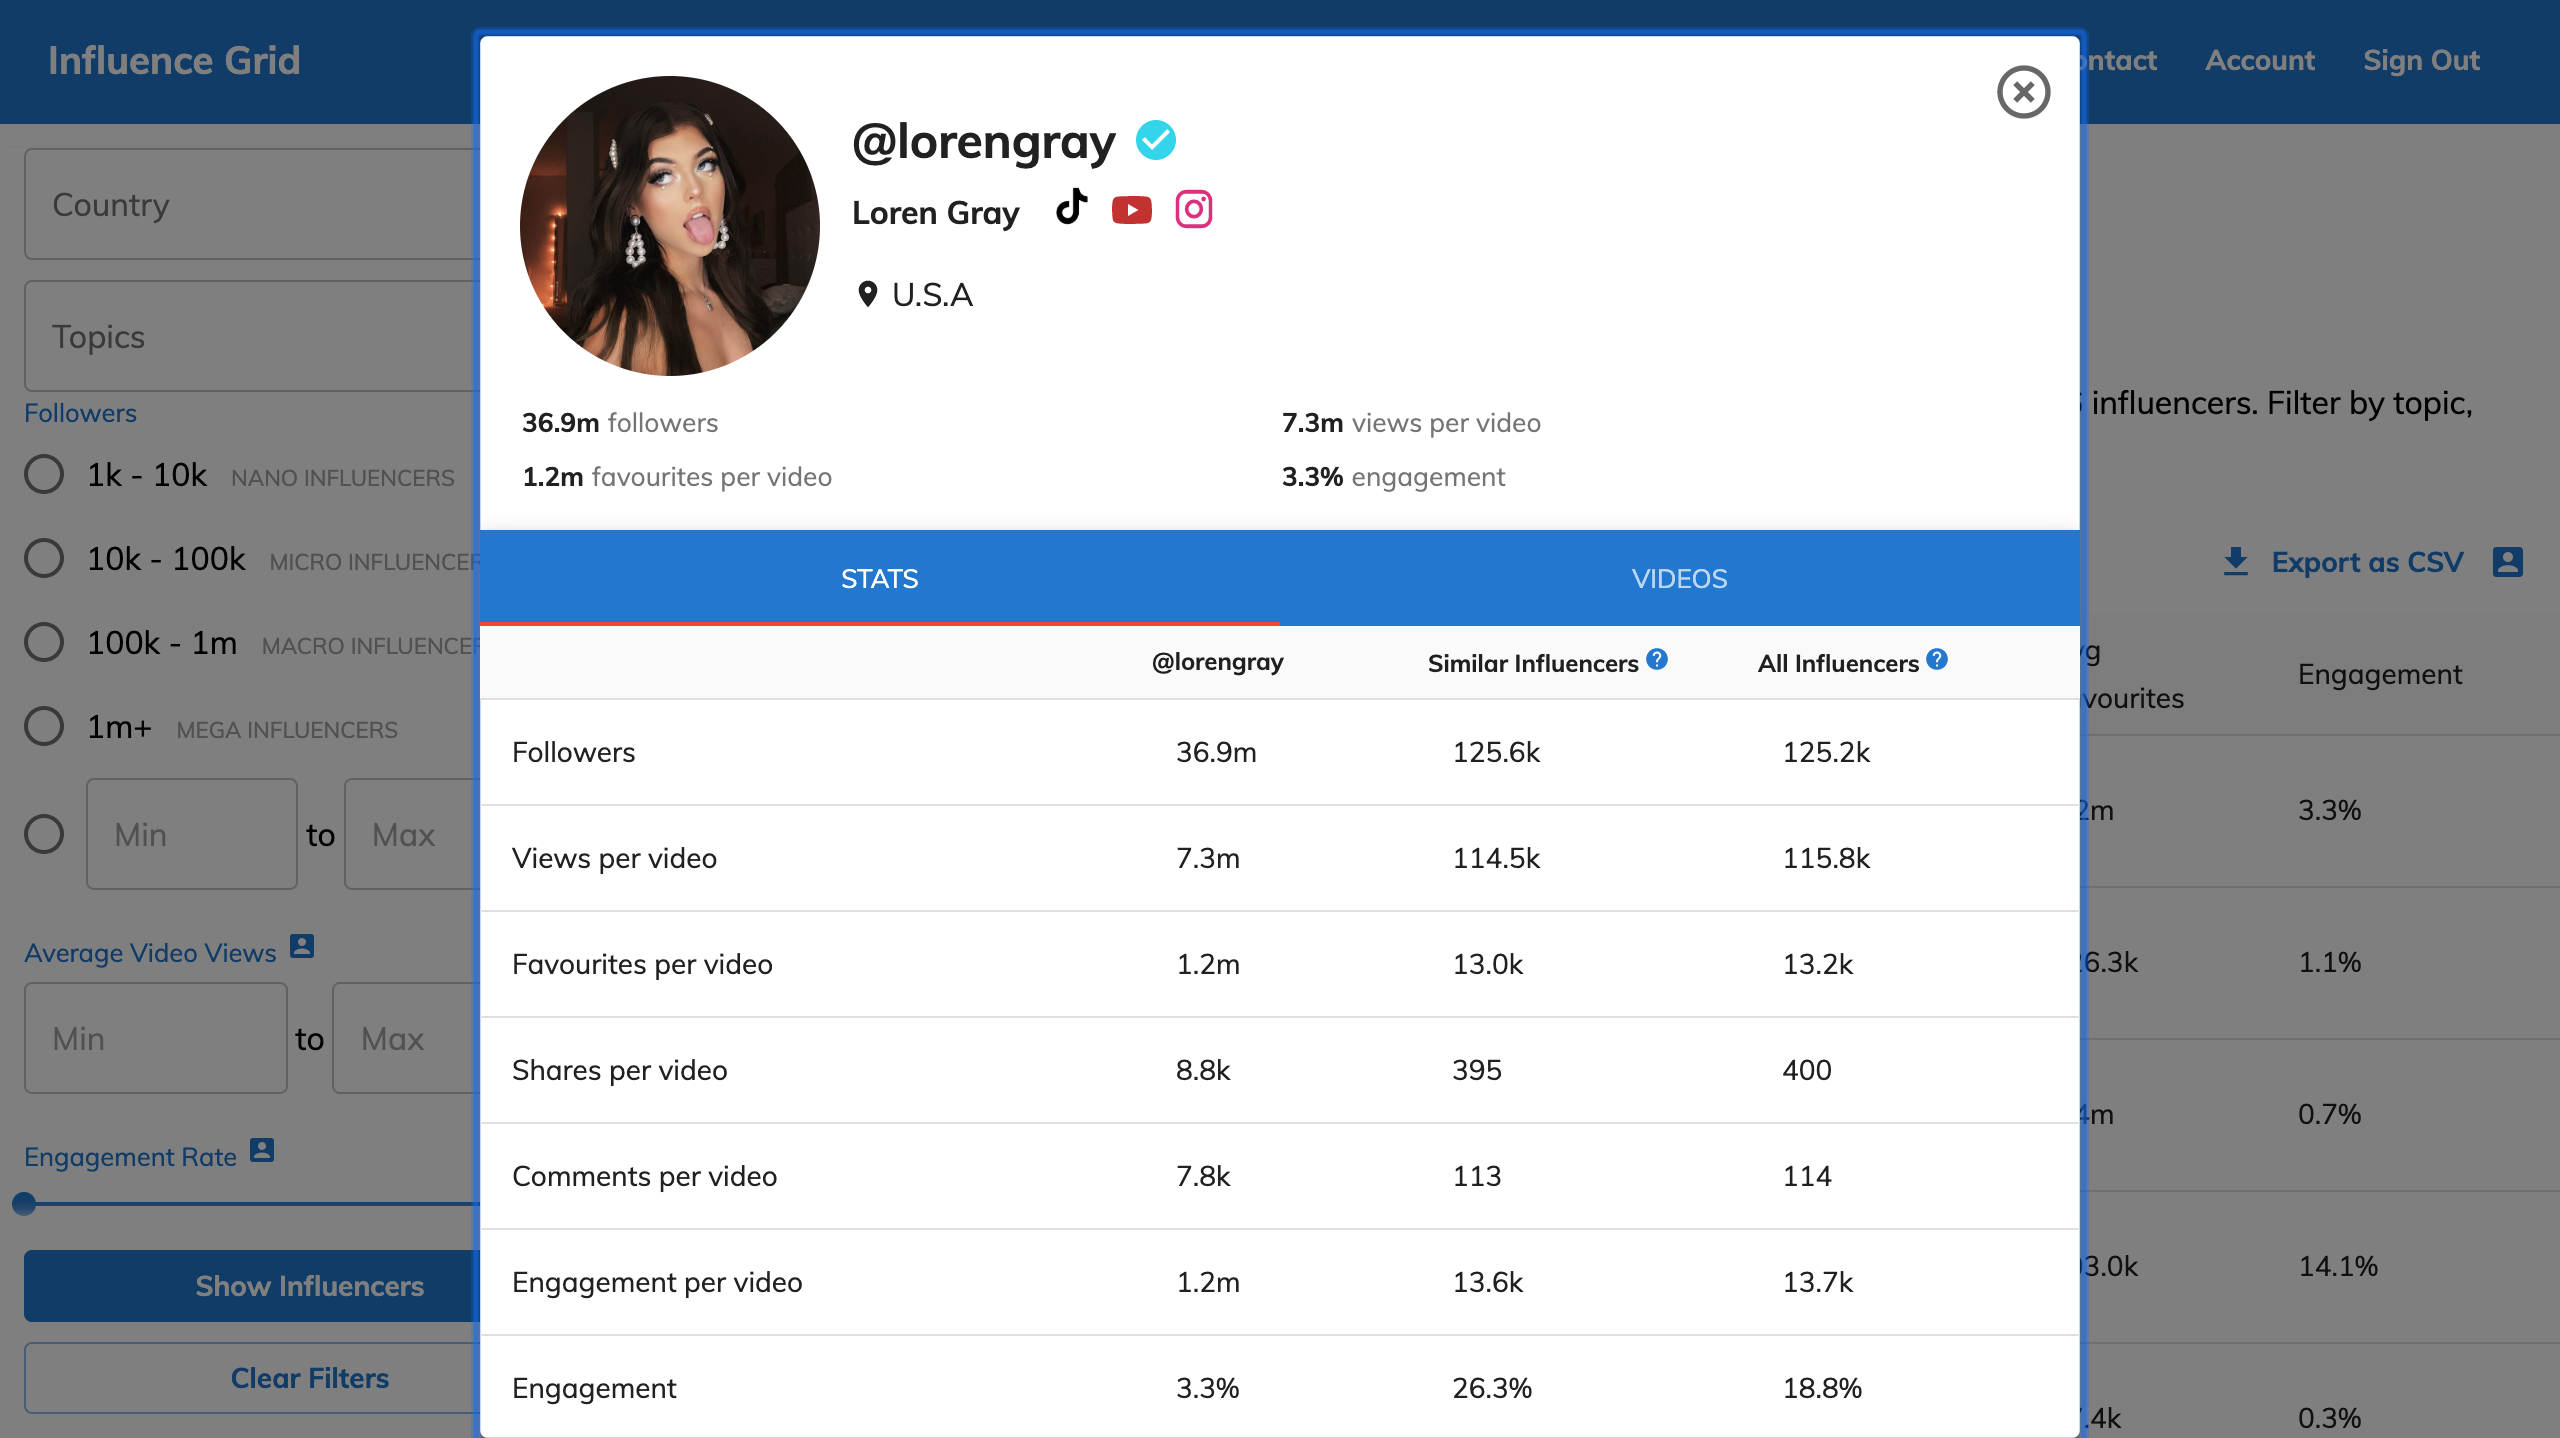Click the premium badge next to Engagement Rate
2560x1438 pixels.
pos(262,1150)
